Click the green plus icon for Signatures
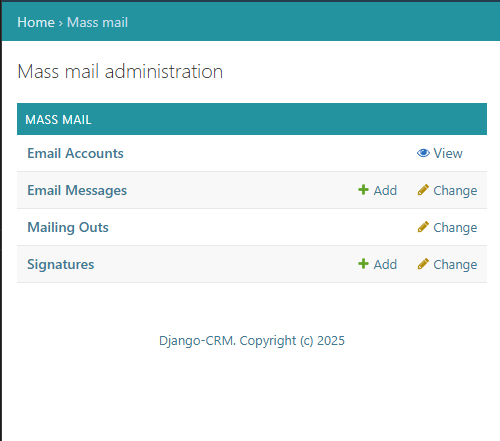500x441 pixels. point(363,264)
